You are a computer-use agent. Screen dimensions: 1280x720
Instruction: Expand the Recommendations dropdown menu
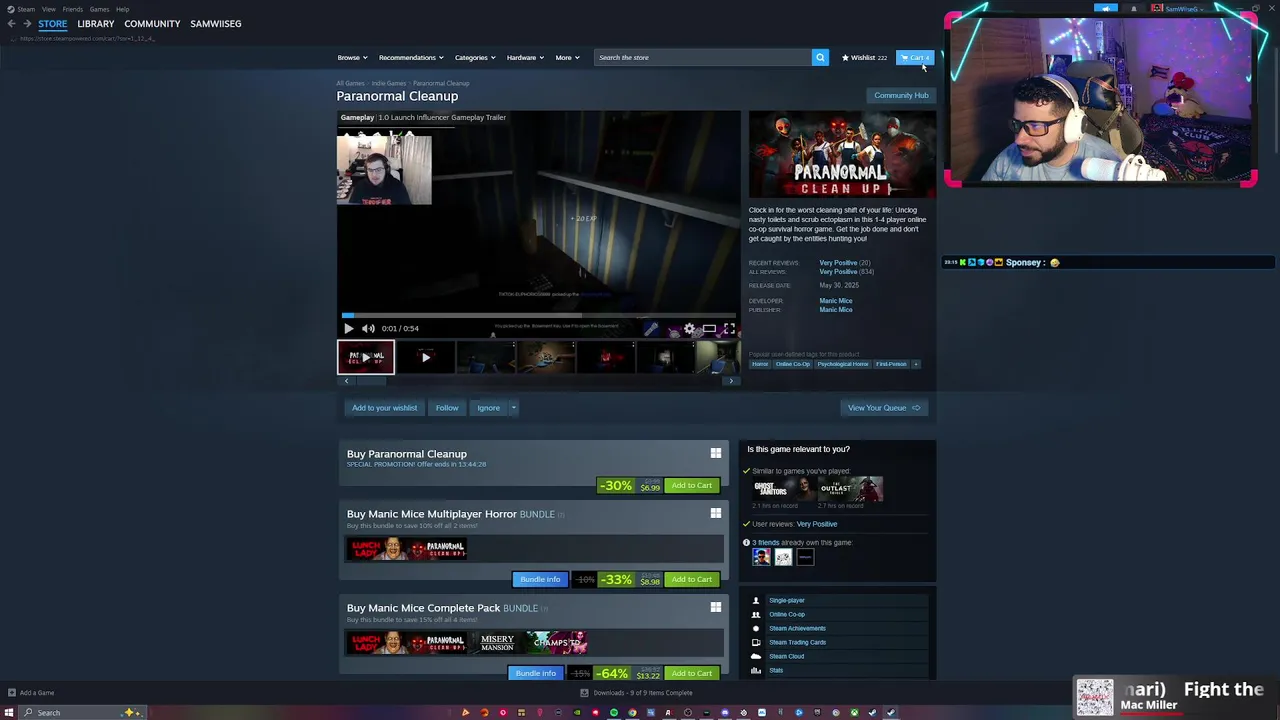point(411,57)
